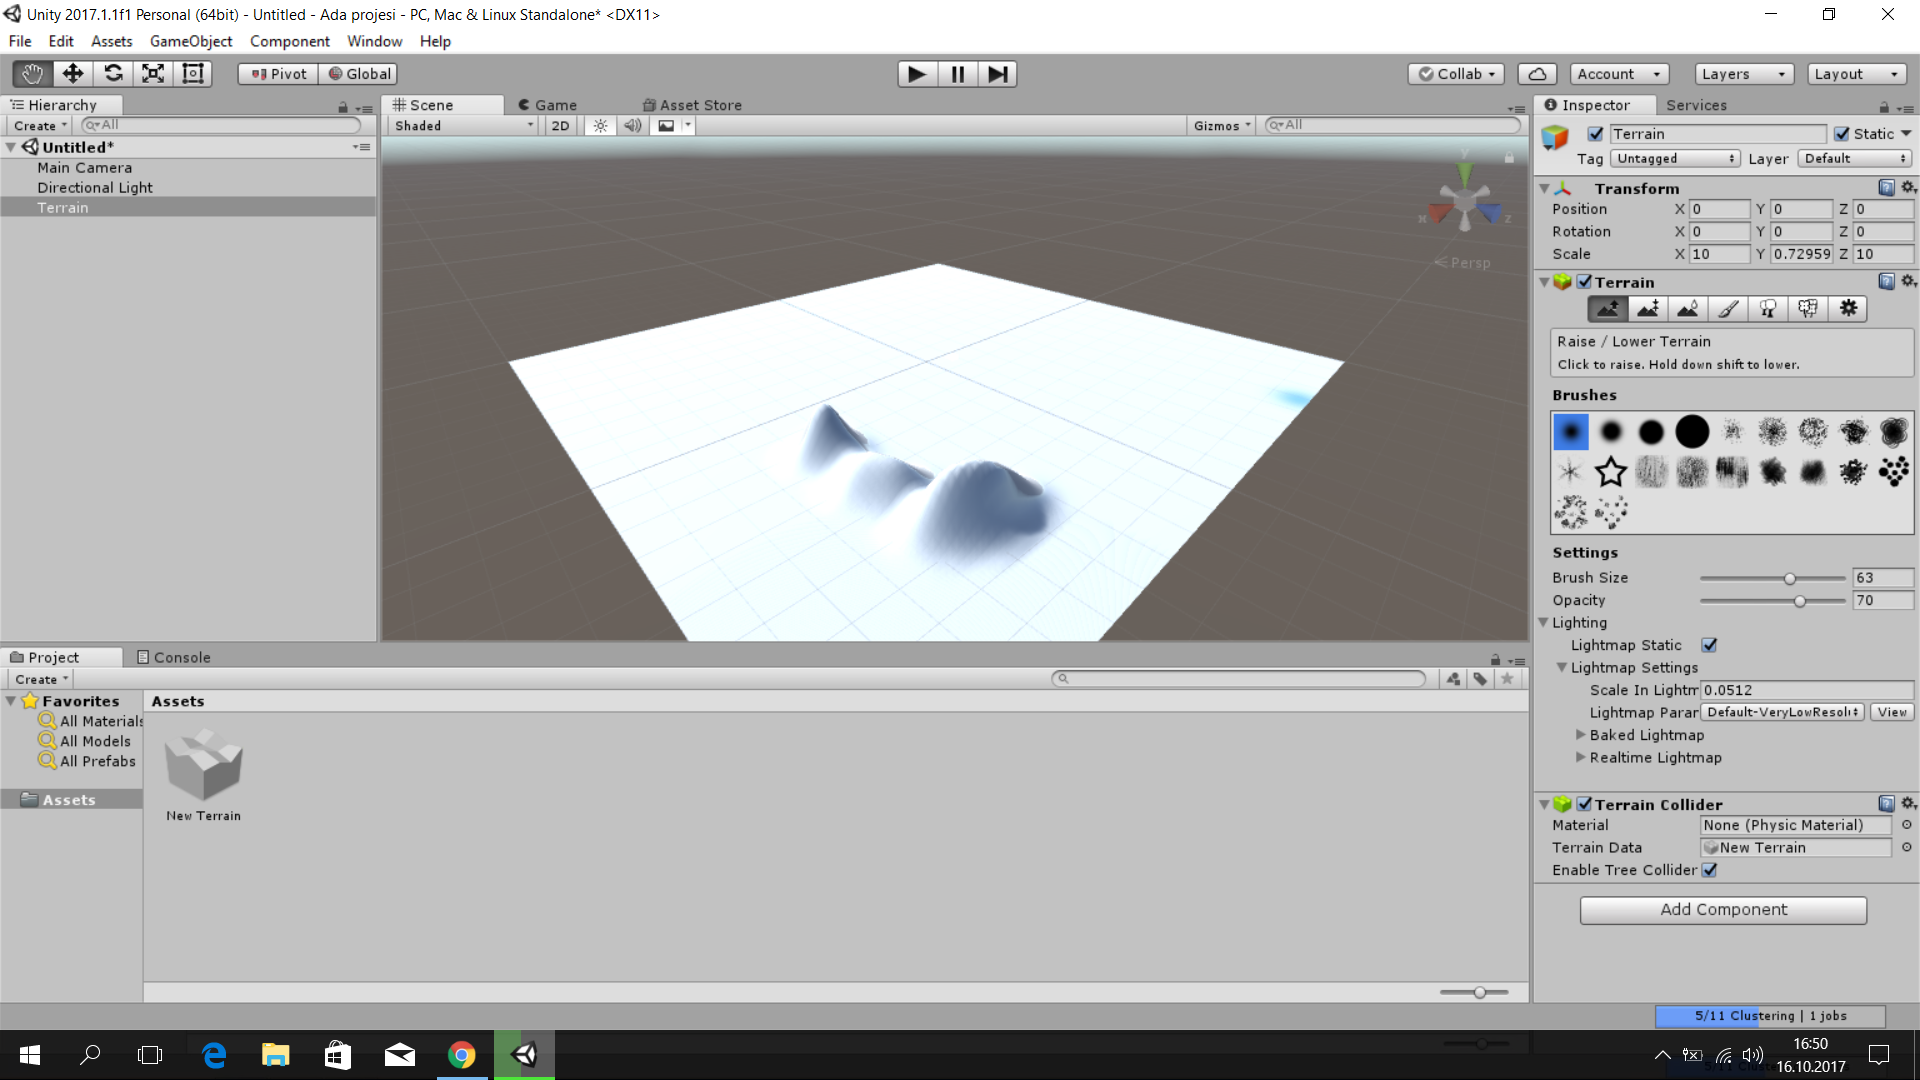This screenshot has height=1080, width=1920.
Task: Adjust the Brush Size slider
Action: 1789,578
